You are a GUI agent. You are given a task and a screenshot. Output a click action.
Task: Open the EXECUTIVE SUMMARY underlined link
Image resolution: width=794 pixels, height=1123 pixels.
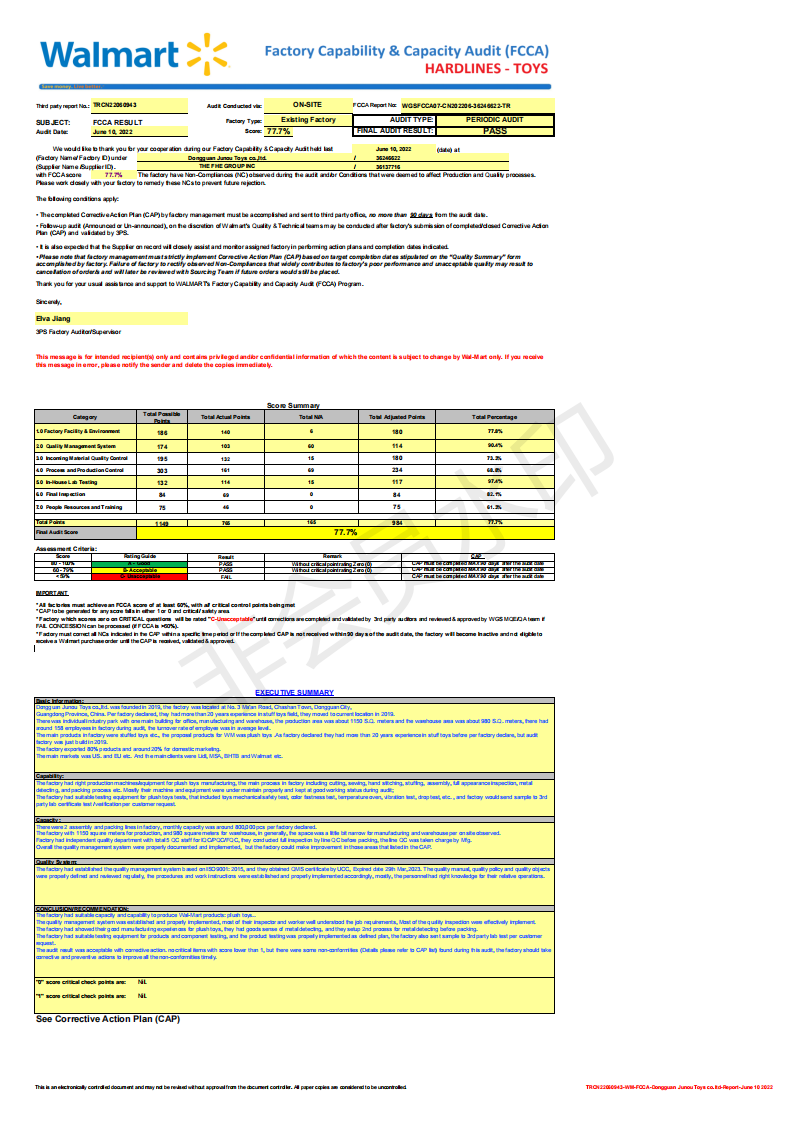point(294,693)
